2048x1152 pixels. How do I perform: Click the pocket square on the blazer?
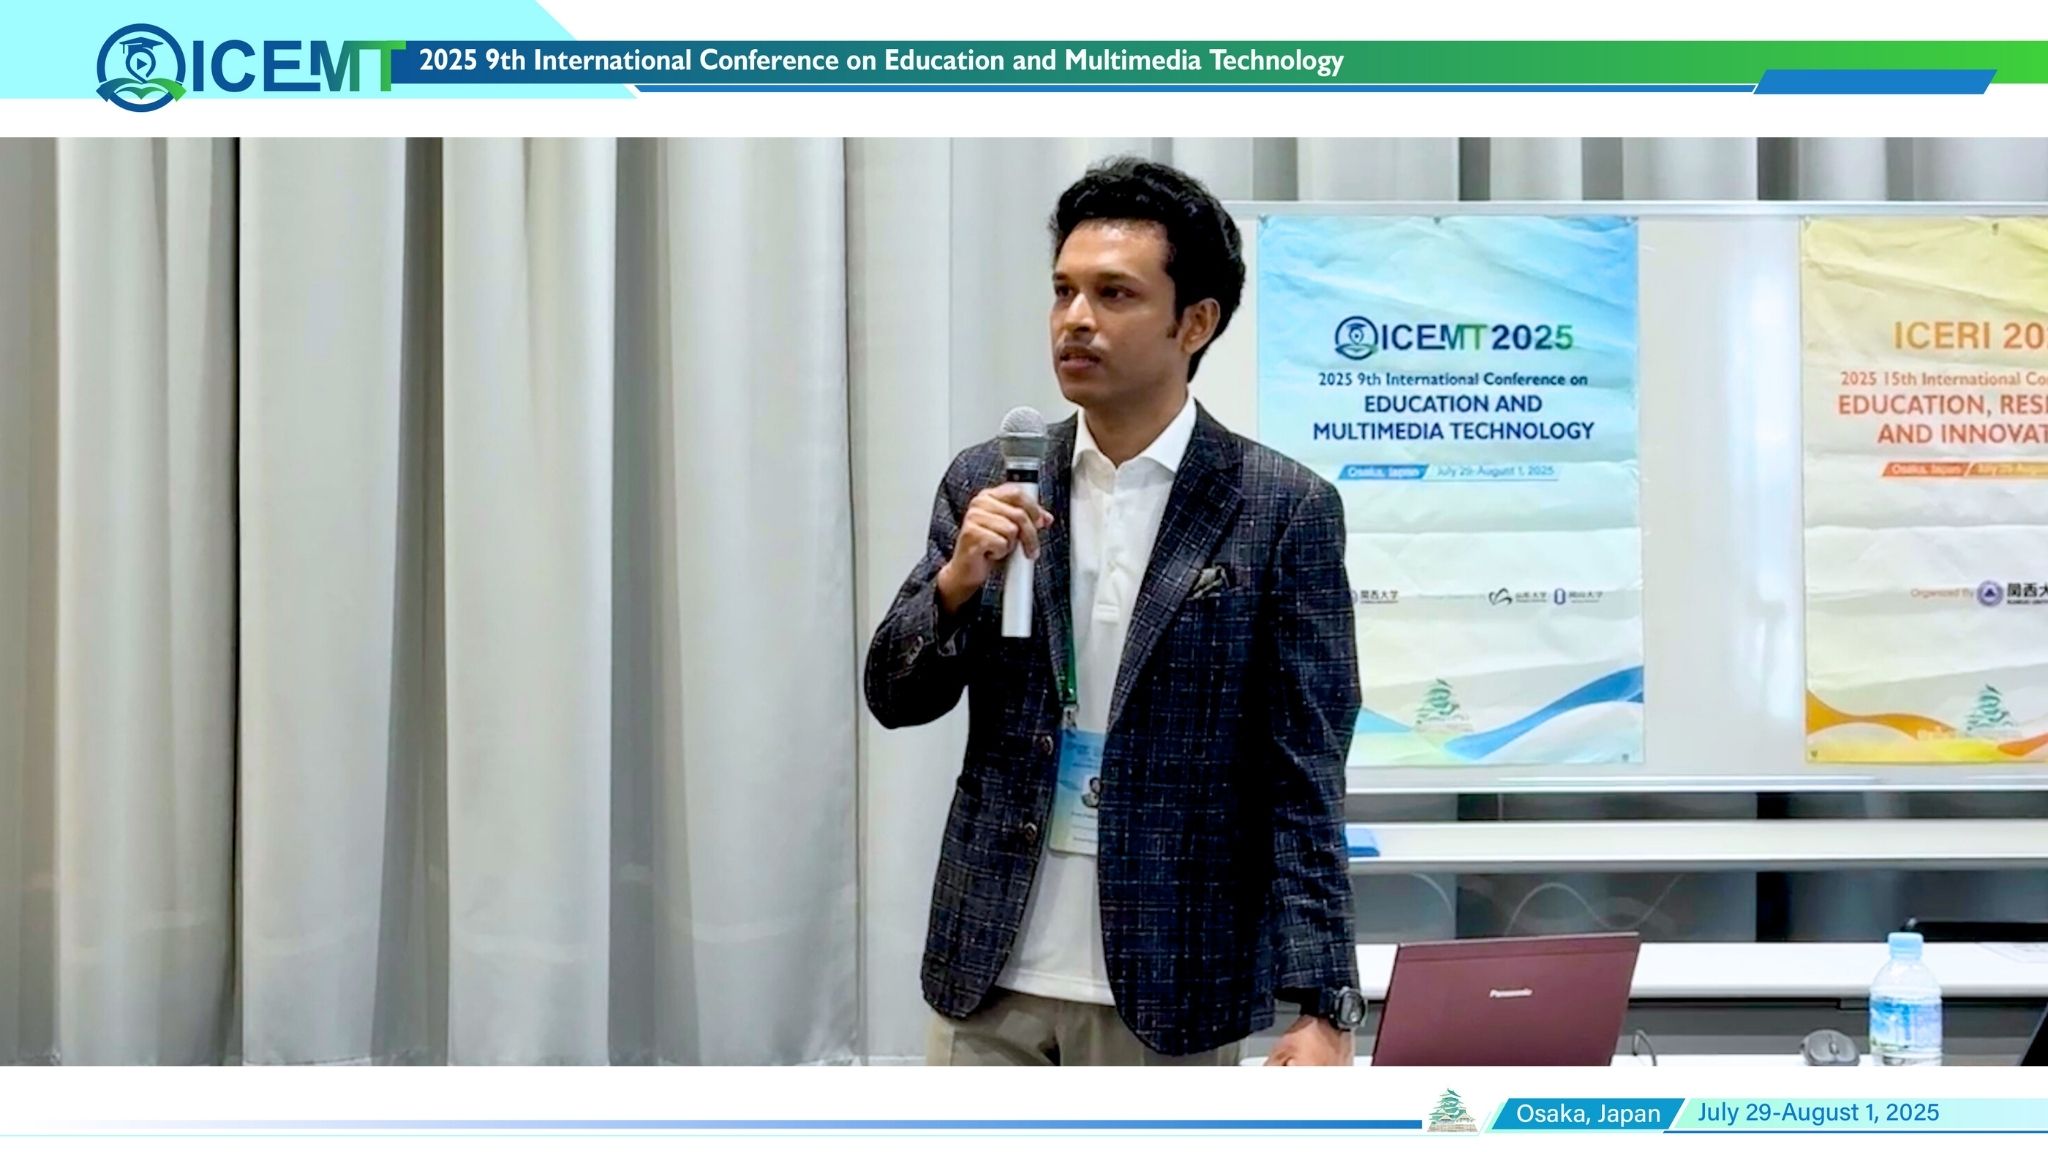[x=1208, y=581]
